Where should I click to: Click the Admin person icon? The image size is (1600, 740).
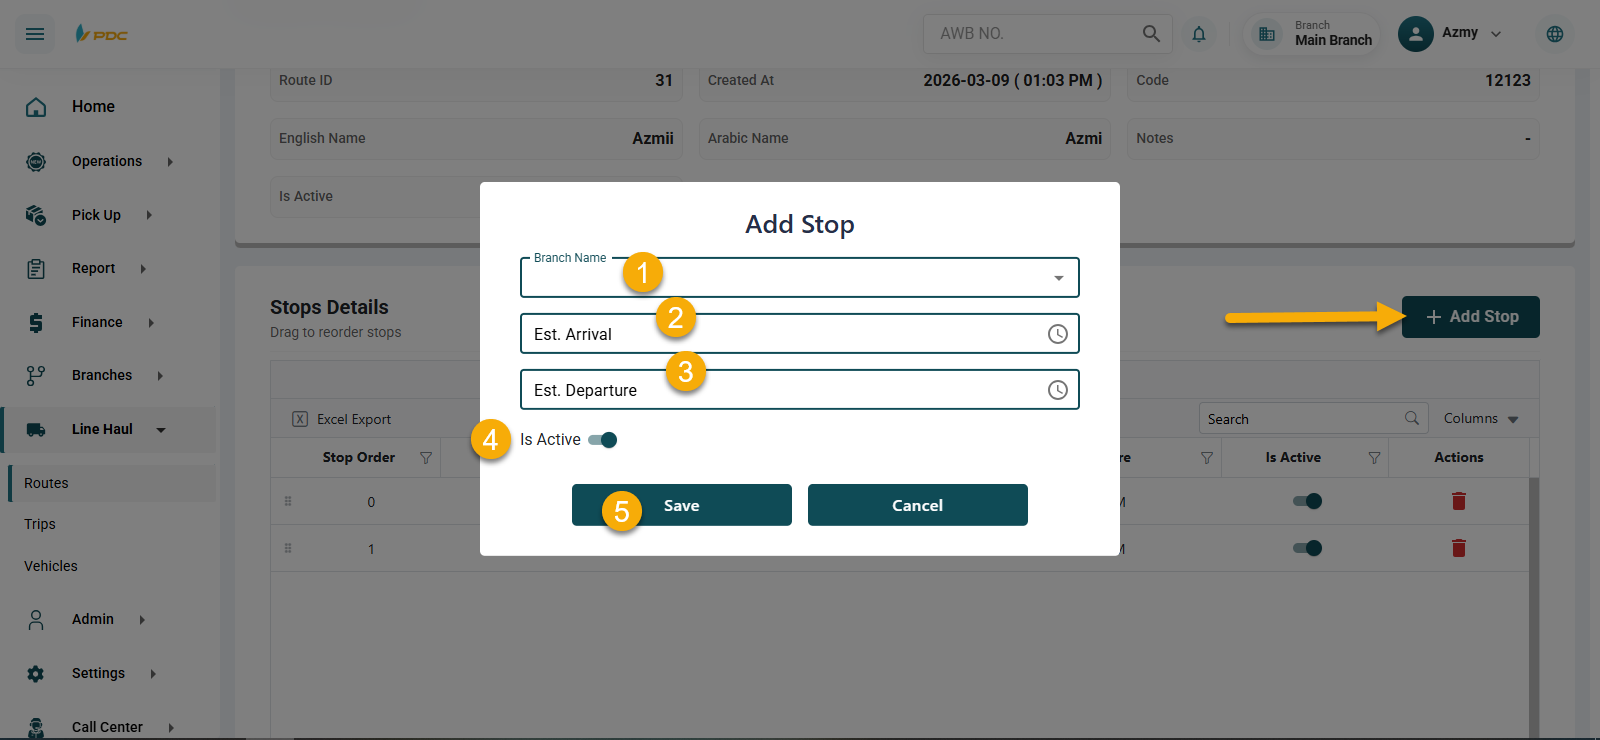[36, 620]
